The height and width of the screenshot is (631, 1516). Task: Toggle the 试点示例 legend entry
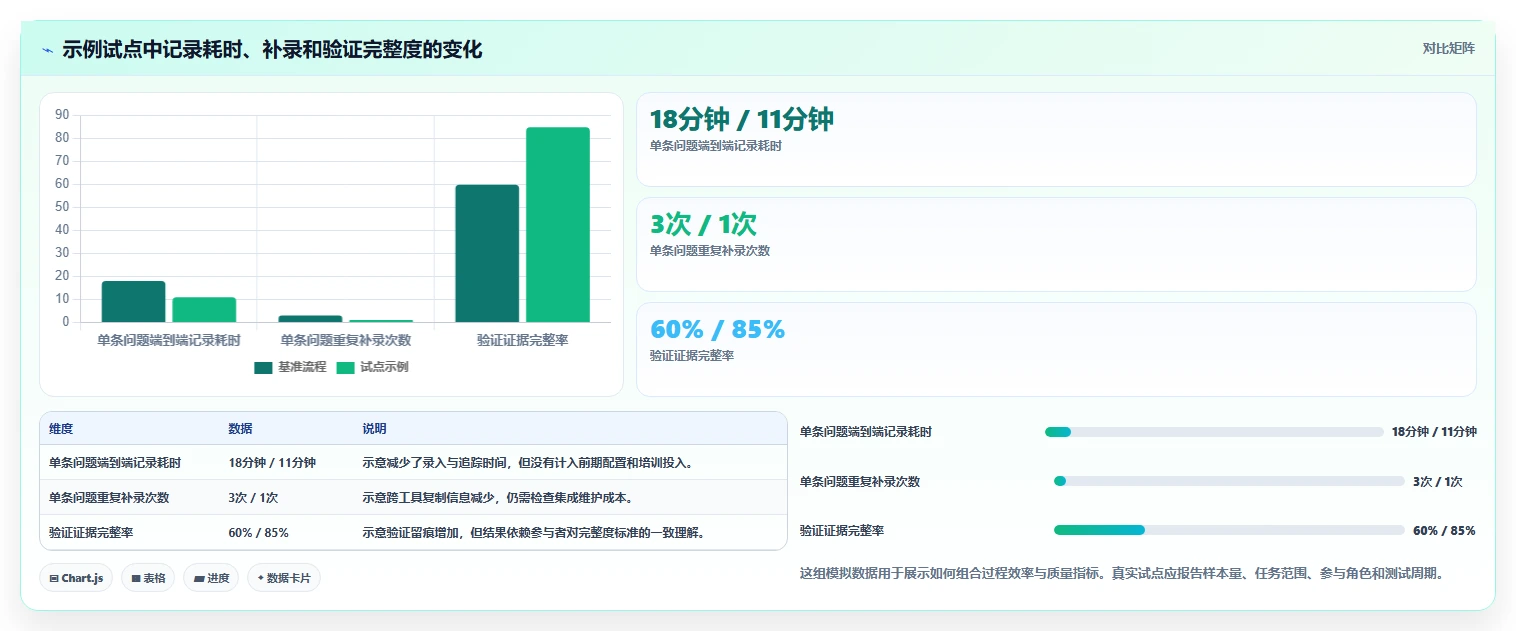pos(373,367)
